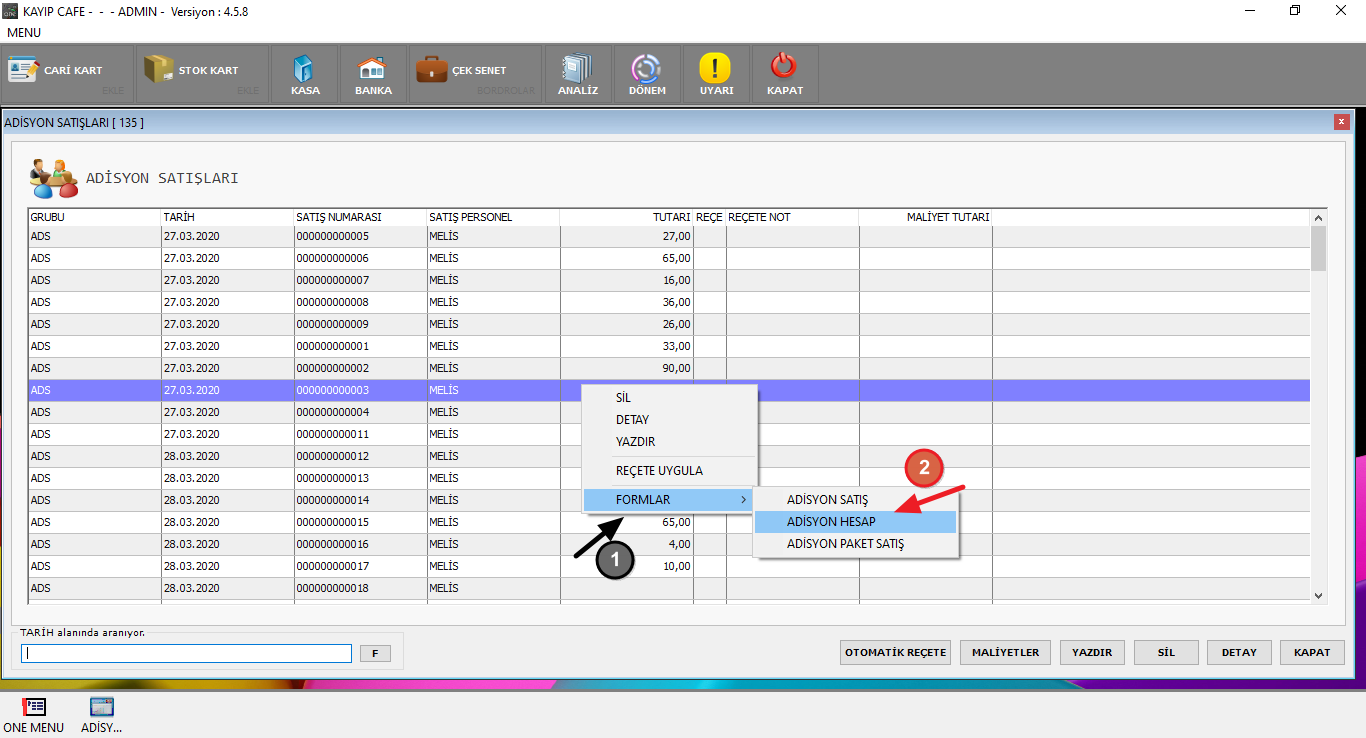
Task: Click the MALİYET TUTARI column header
Action: tap(926, 217)
